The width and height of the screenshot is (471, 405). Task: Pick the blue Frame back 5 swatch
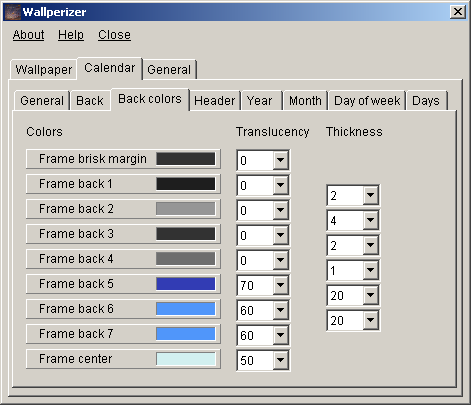click(x=186, y=284)
